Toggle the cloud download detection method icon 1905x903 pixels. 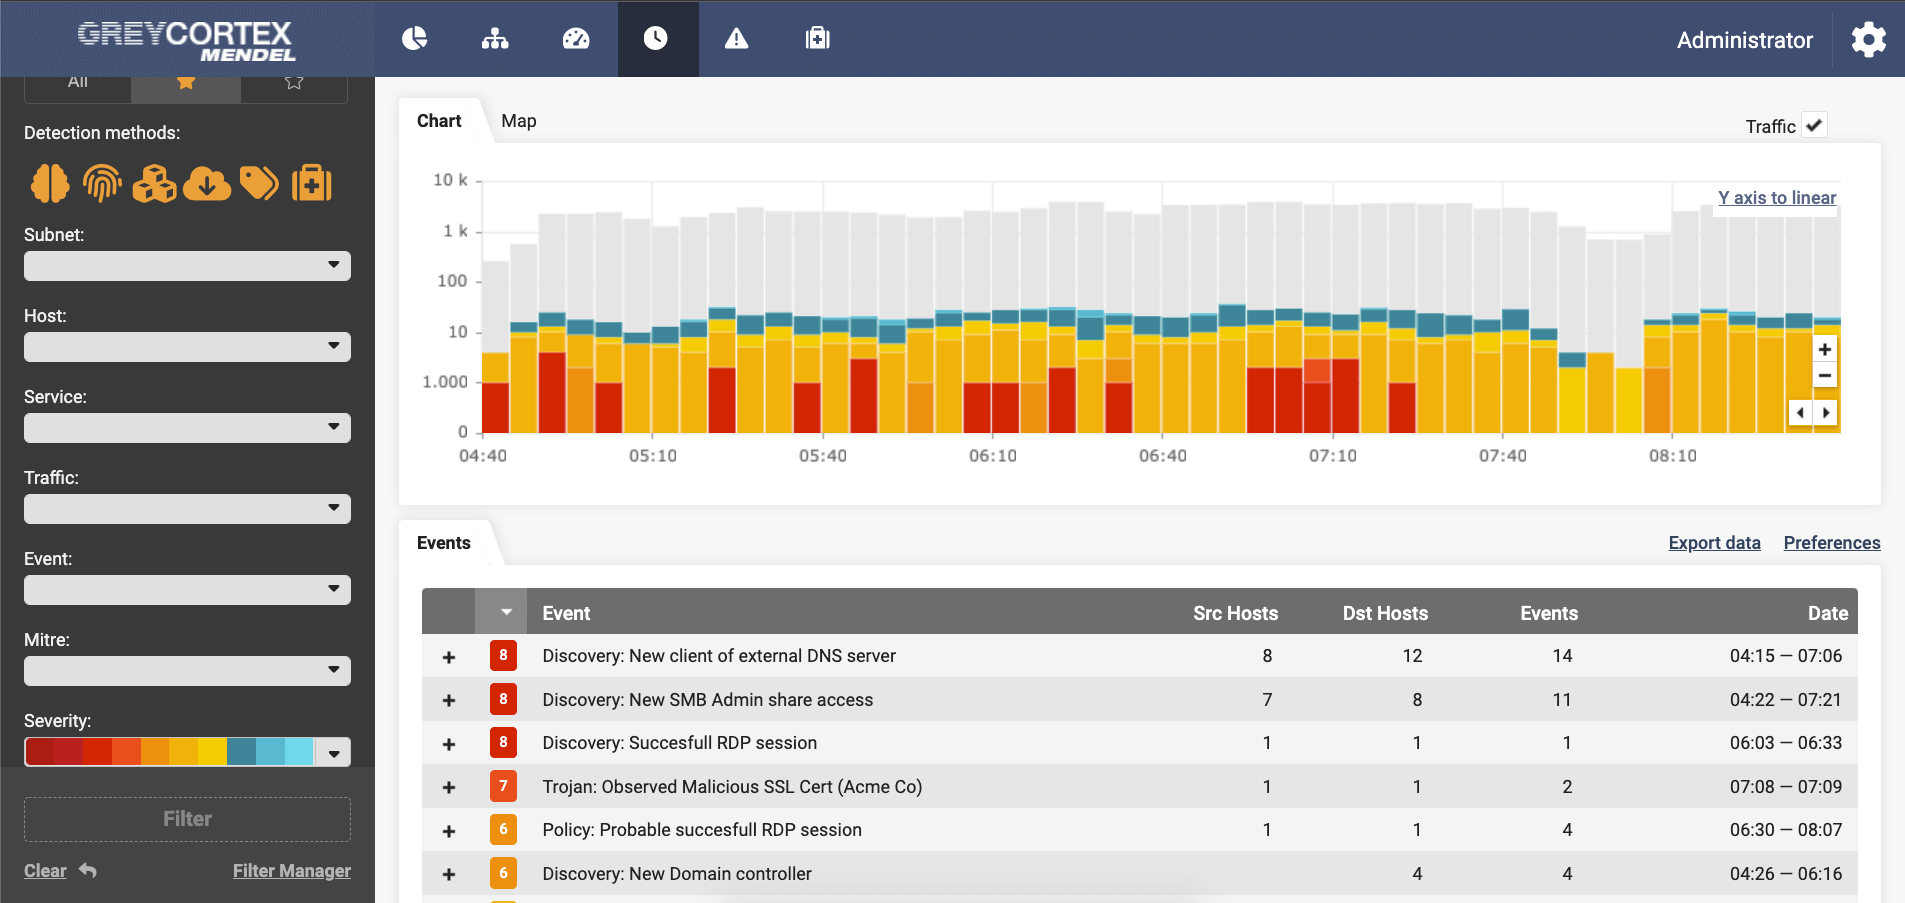[207, 184]
